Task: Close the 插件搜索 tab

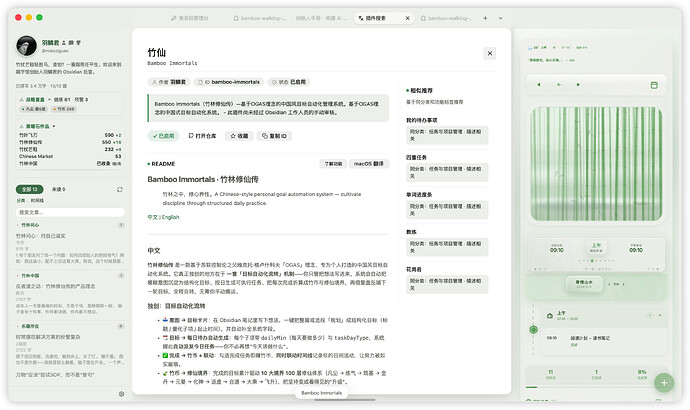Action: tap(407, 18)
